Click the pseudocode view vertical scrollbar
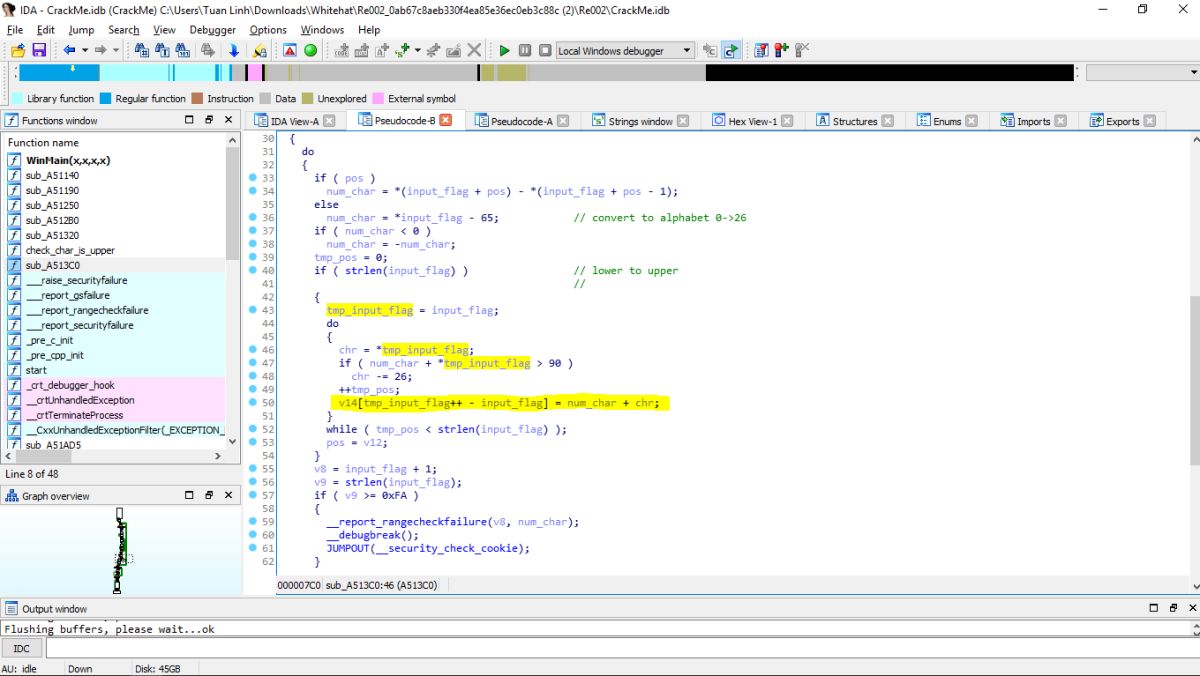Image resolution: width=1200 pixels, height=676 pixels. 1193,380
